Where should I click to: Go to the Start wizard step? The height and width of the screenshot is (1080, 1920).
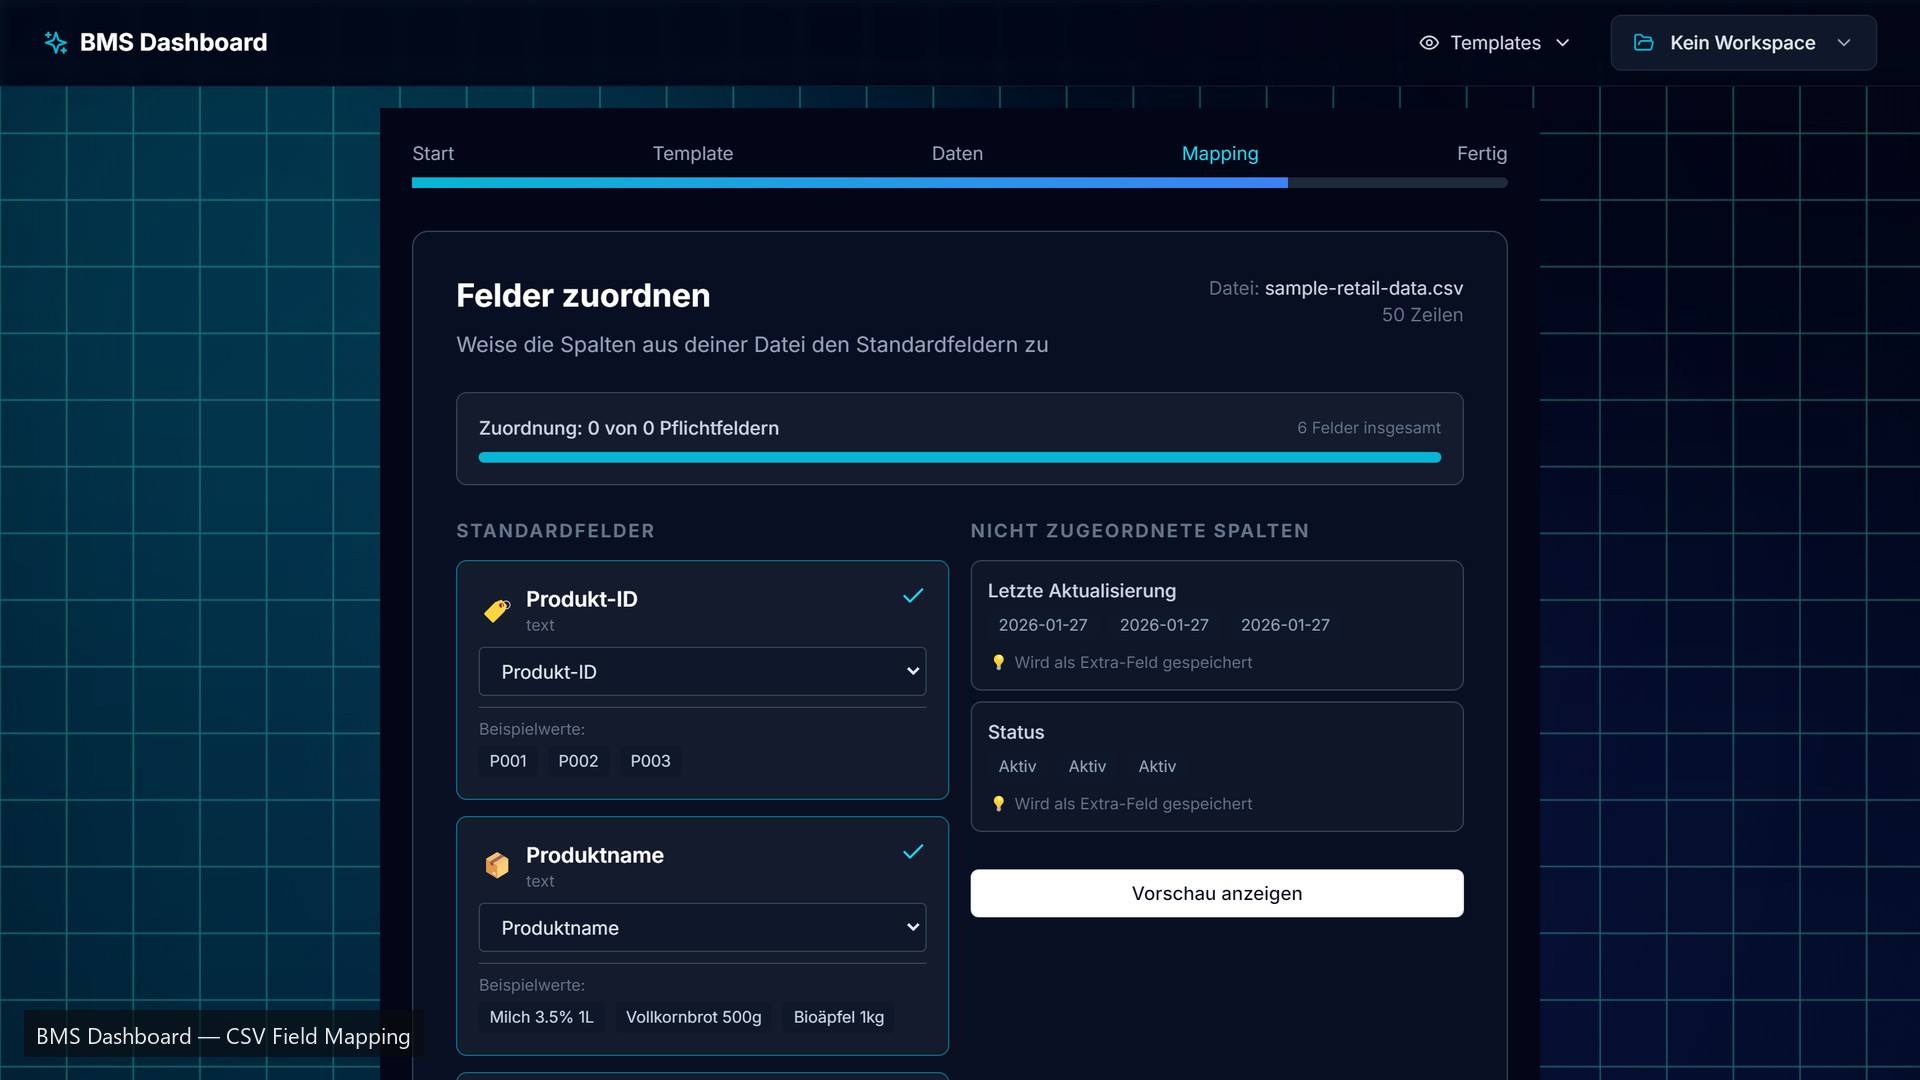tap(433, 153)
